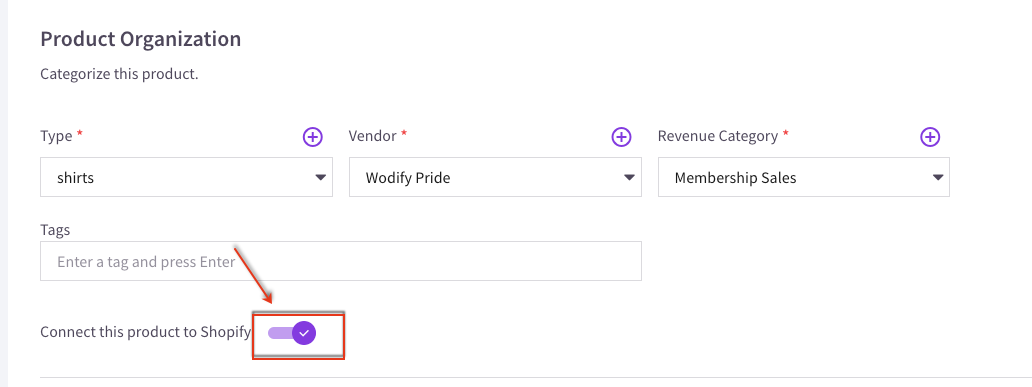
Task: Toggle the Connect to Shopify switch
Action: (x=292, y=333)
